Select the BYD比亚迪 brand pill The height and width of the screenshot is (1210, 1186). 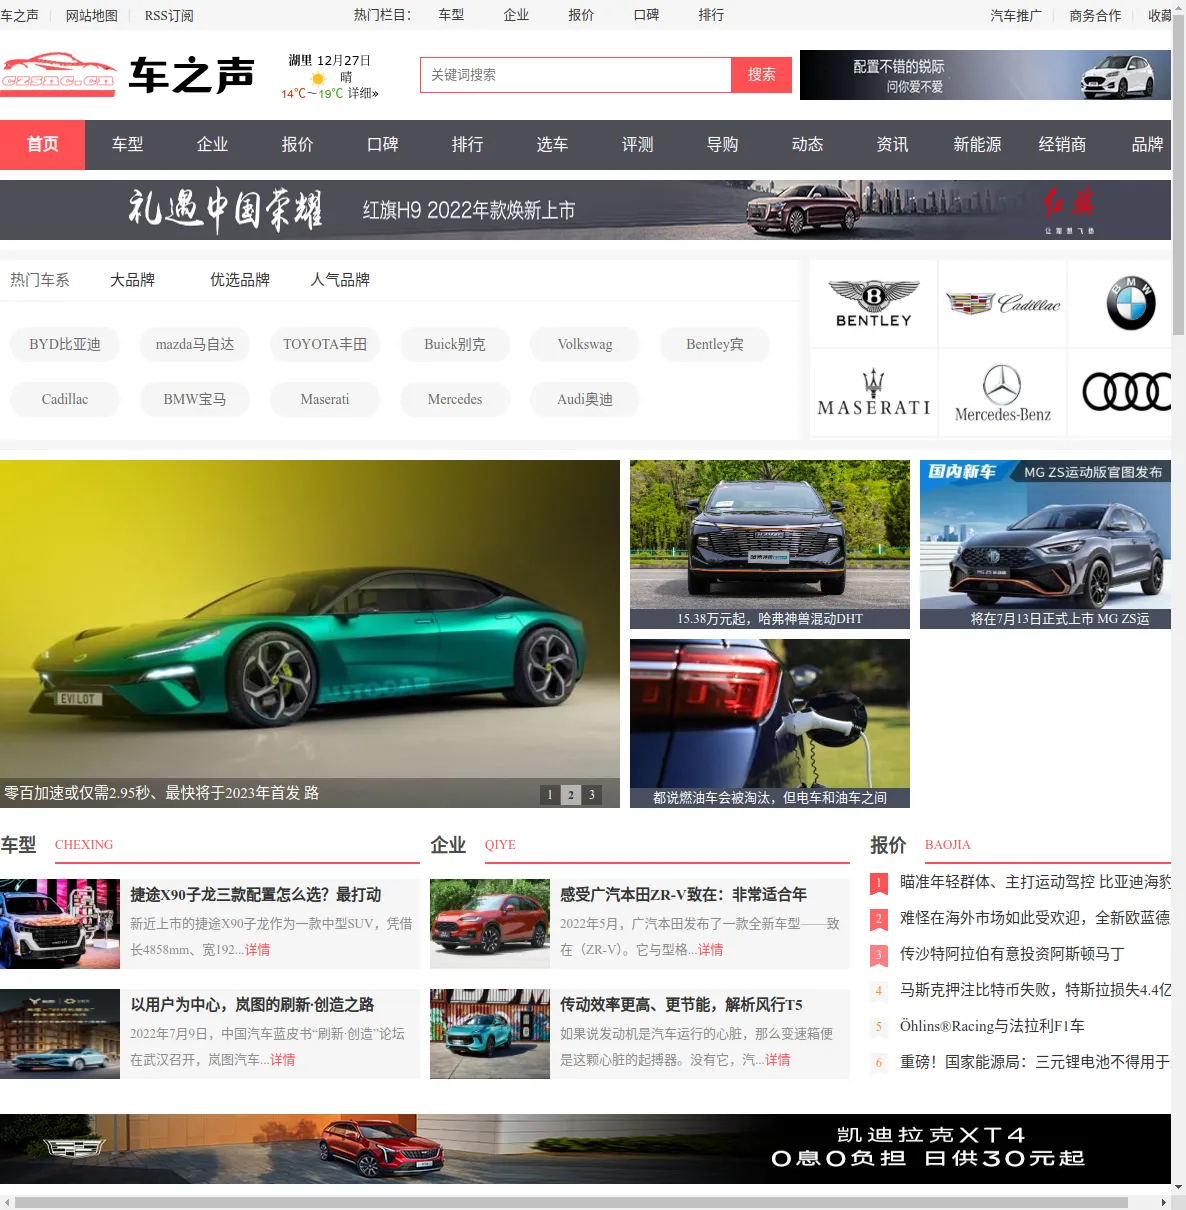coord(65,344)
